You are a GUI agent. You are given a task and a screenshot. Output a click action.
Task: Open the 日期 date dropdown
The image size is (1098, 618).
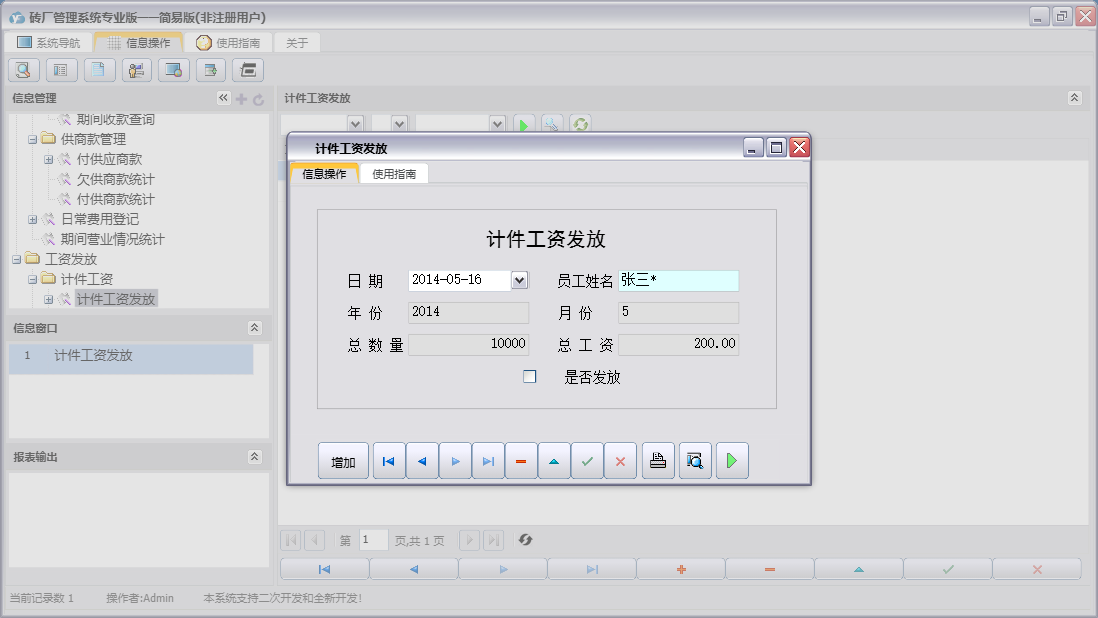point(521,280)
